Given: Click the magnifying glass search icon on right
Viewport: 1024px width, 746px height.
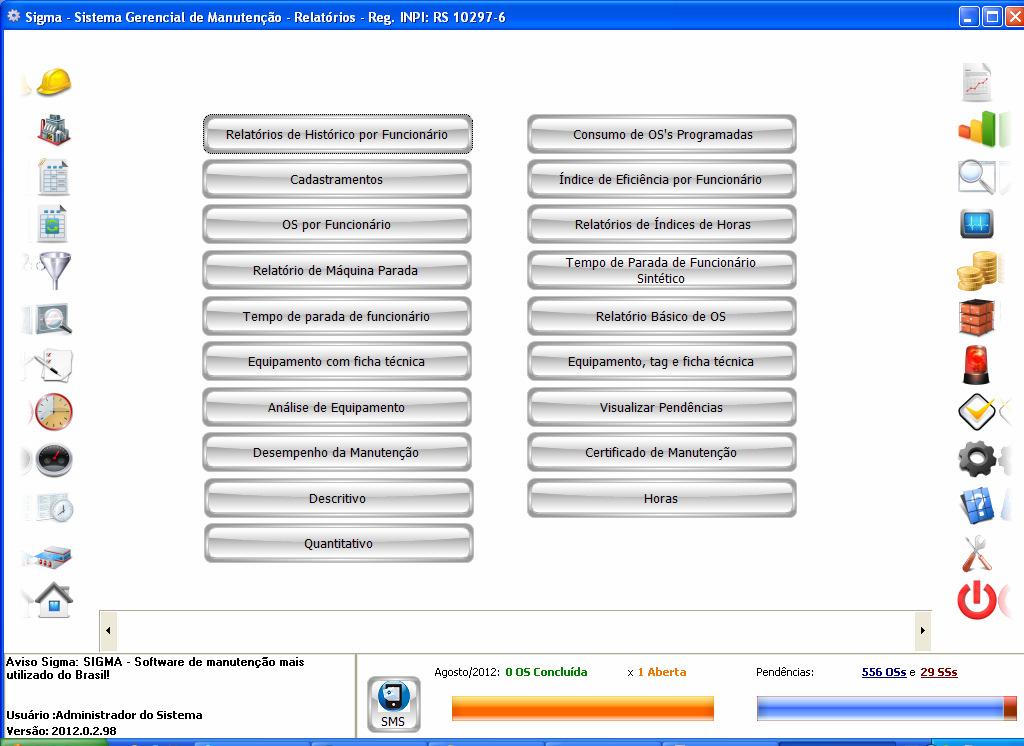Looking at the screenshot, I should coord(976,176).
